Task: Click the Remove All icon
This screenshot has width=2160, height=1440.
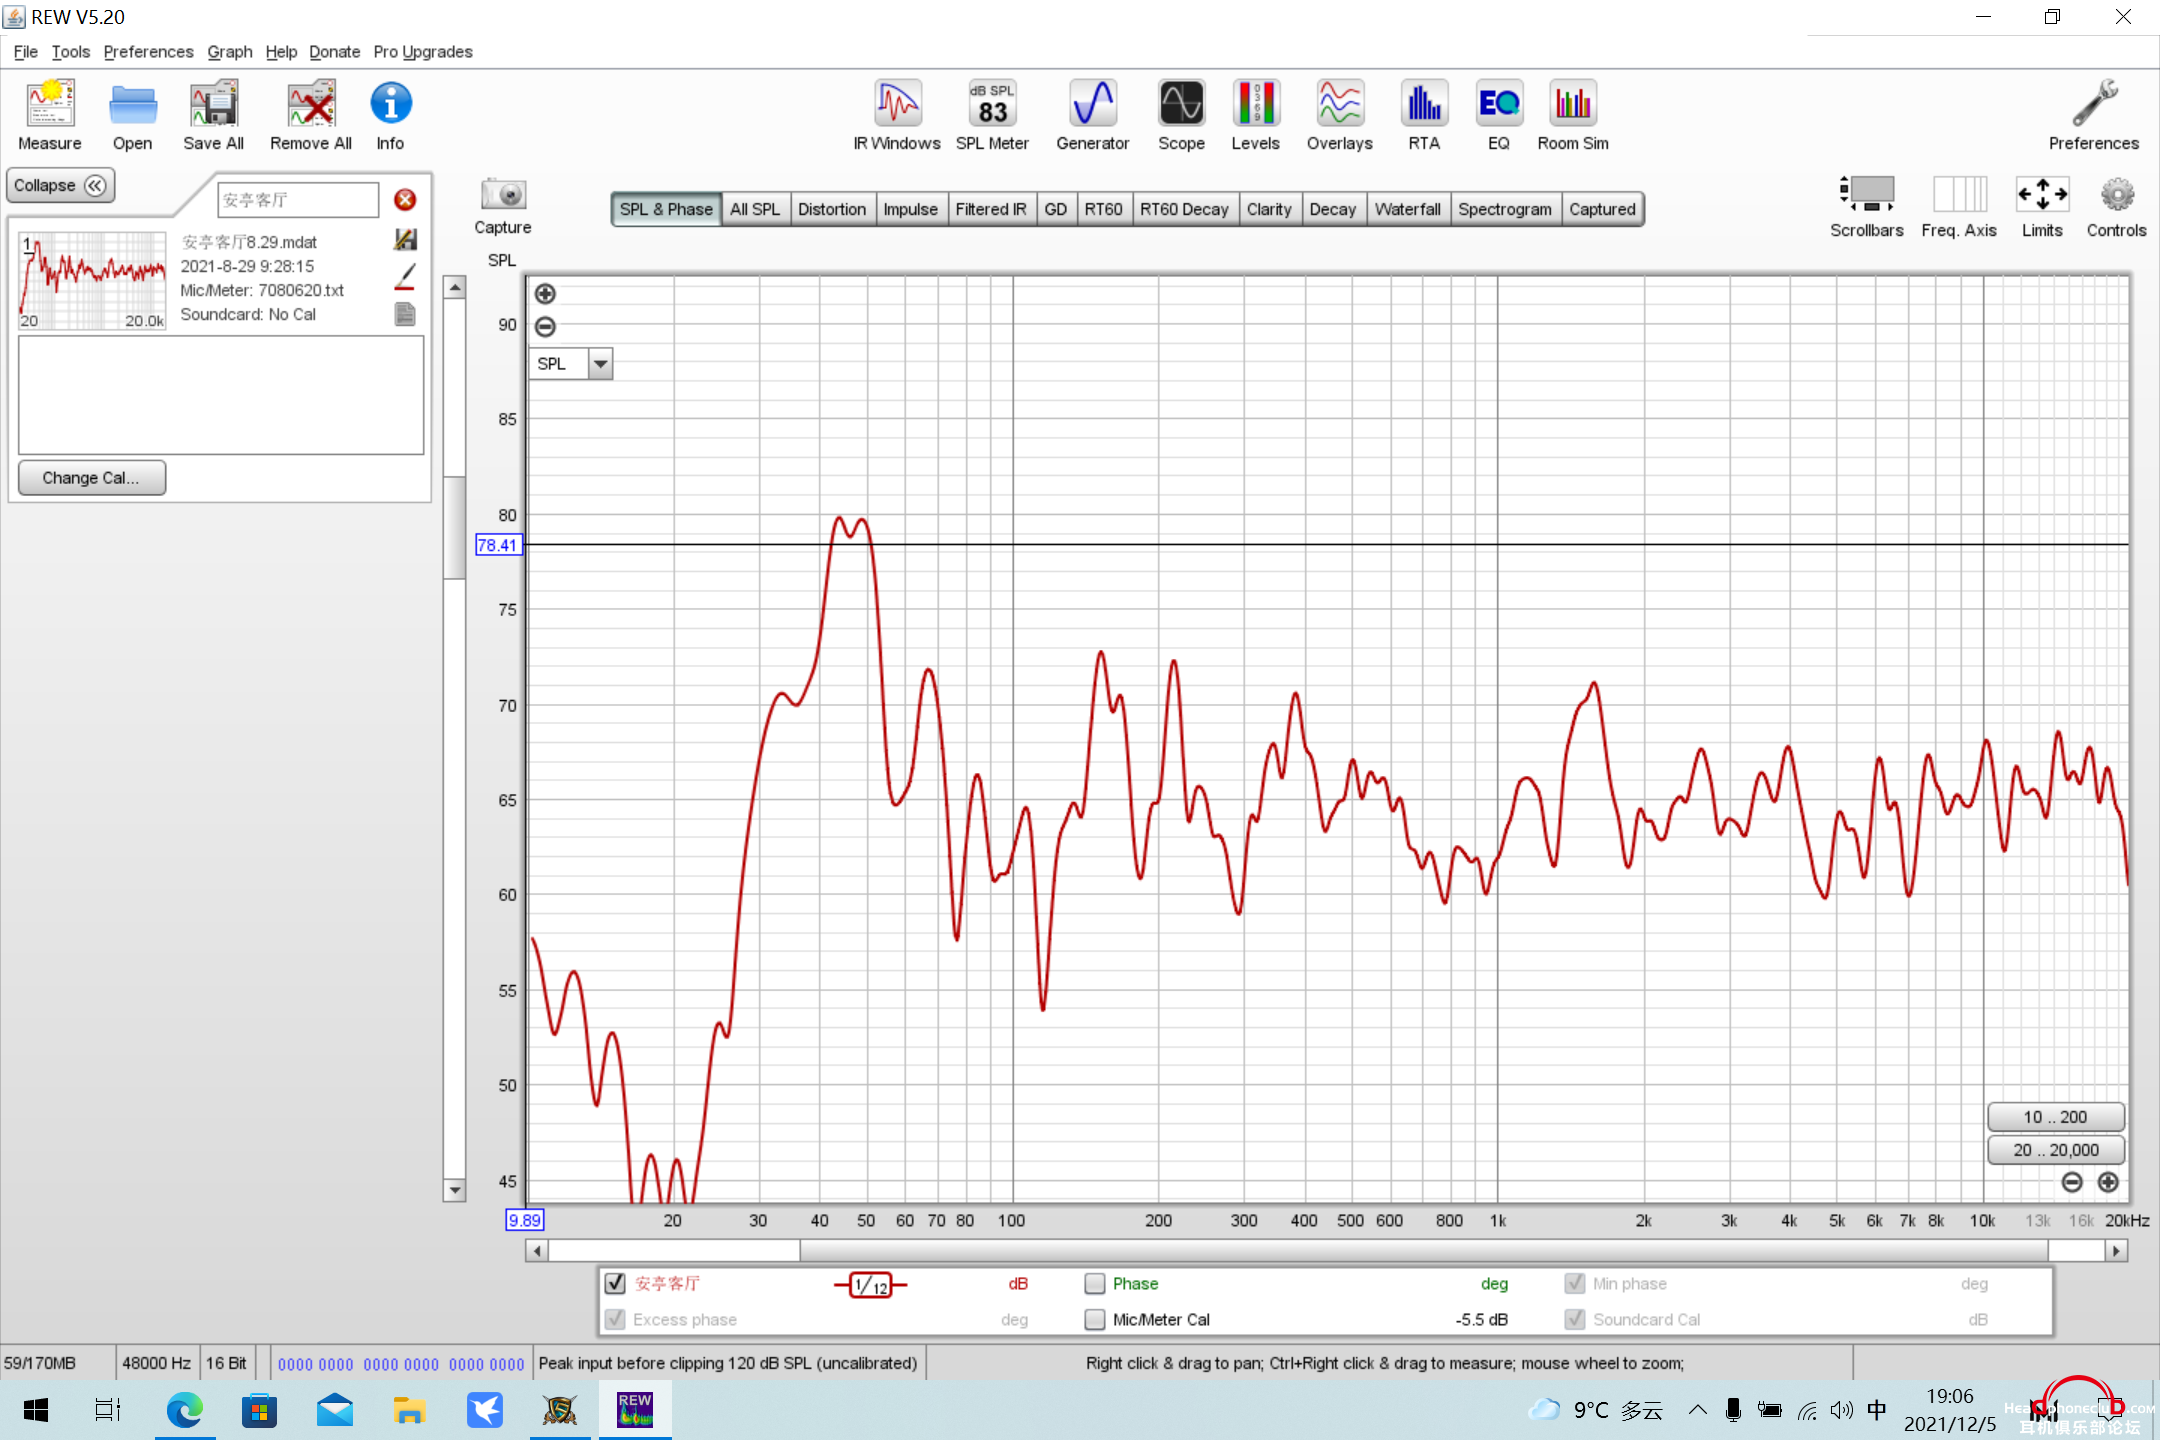Action: tap(310, 103)
